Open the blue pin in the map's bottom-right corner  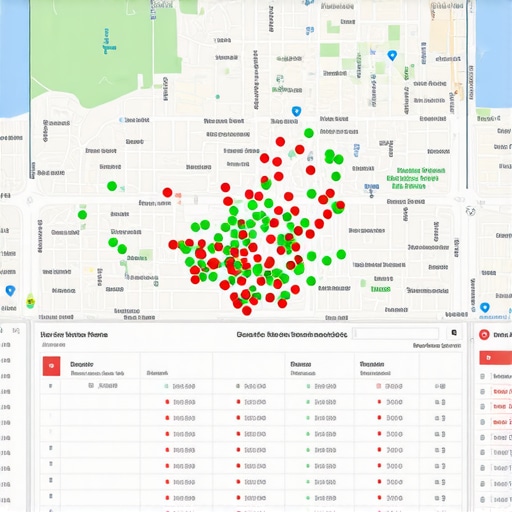485,307
